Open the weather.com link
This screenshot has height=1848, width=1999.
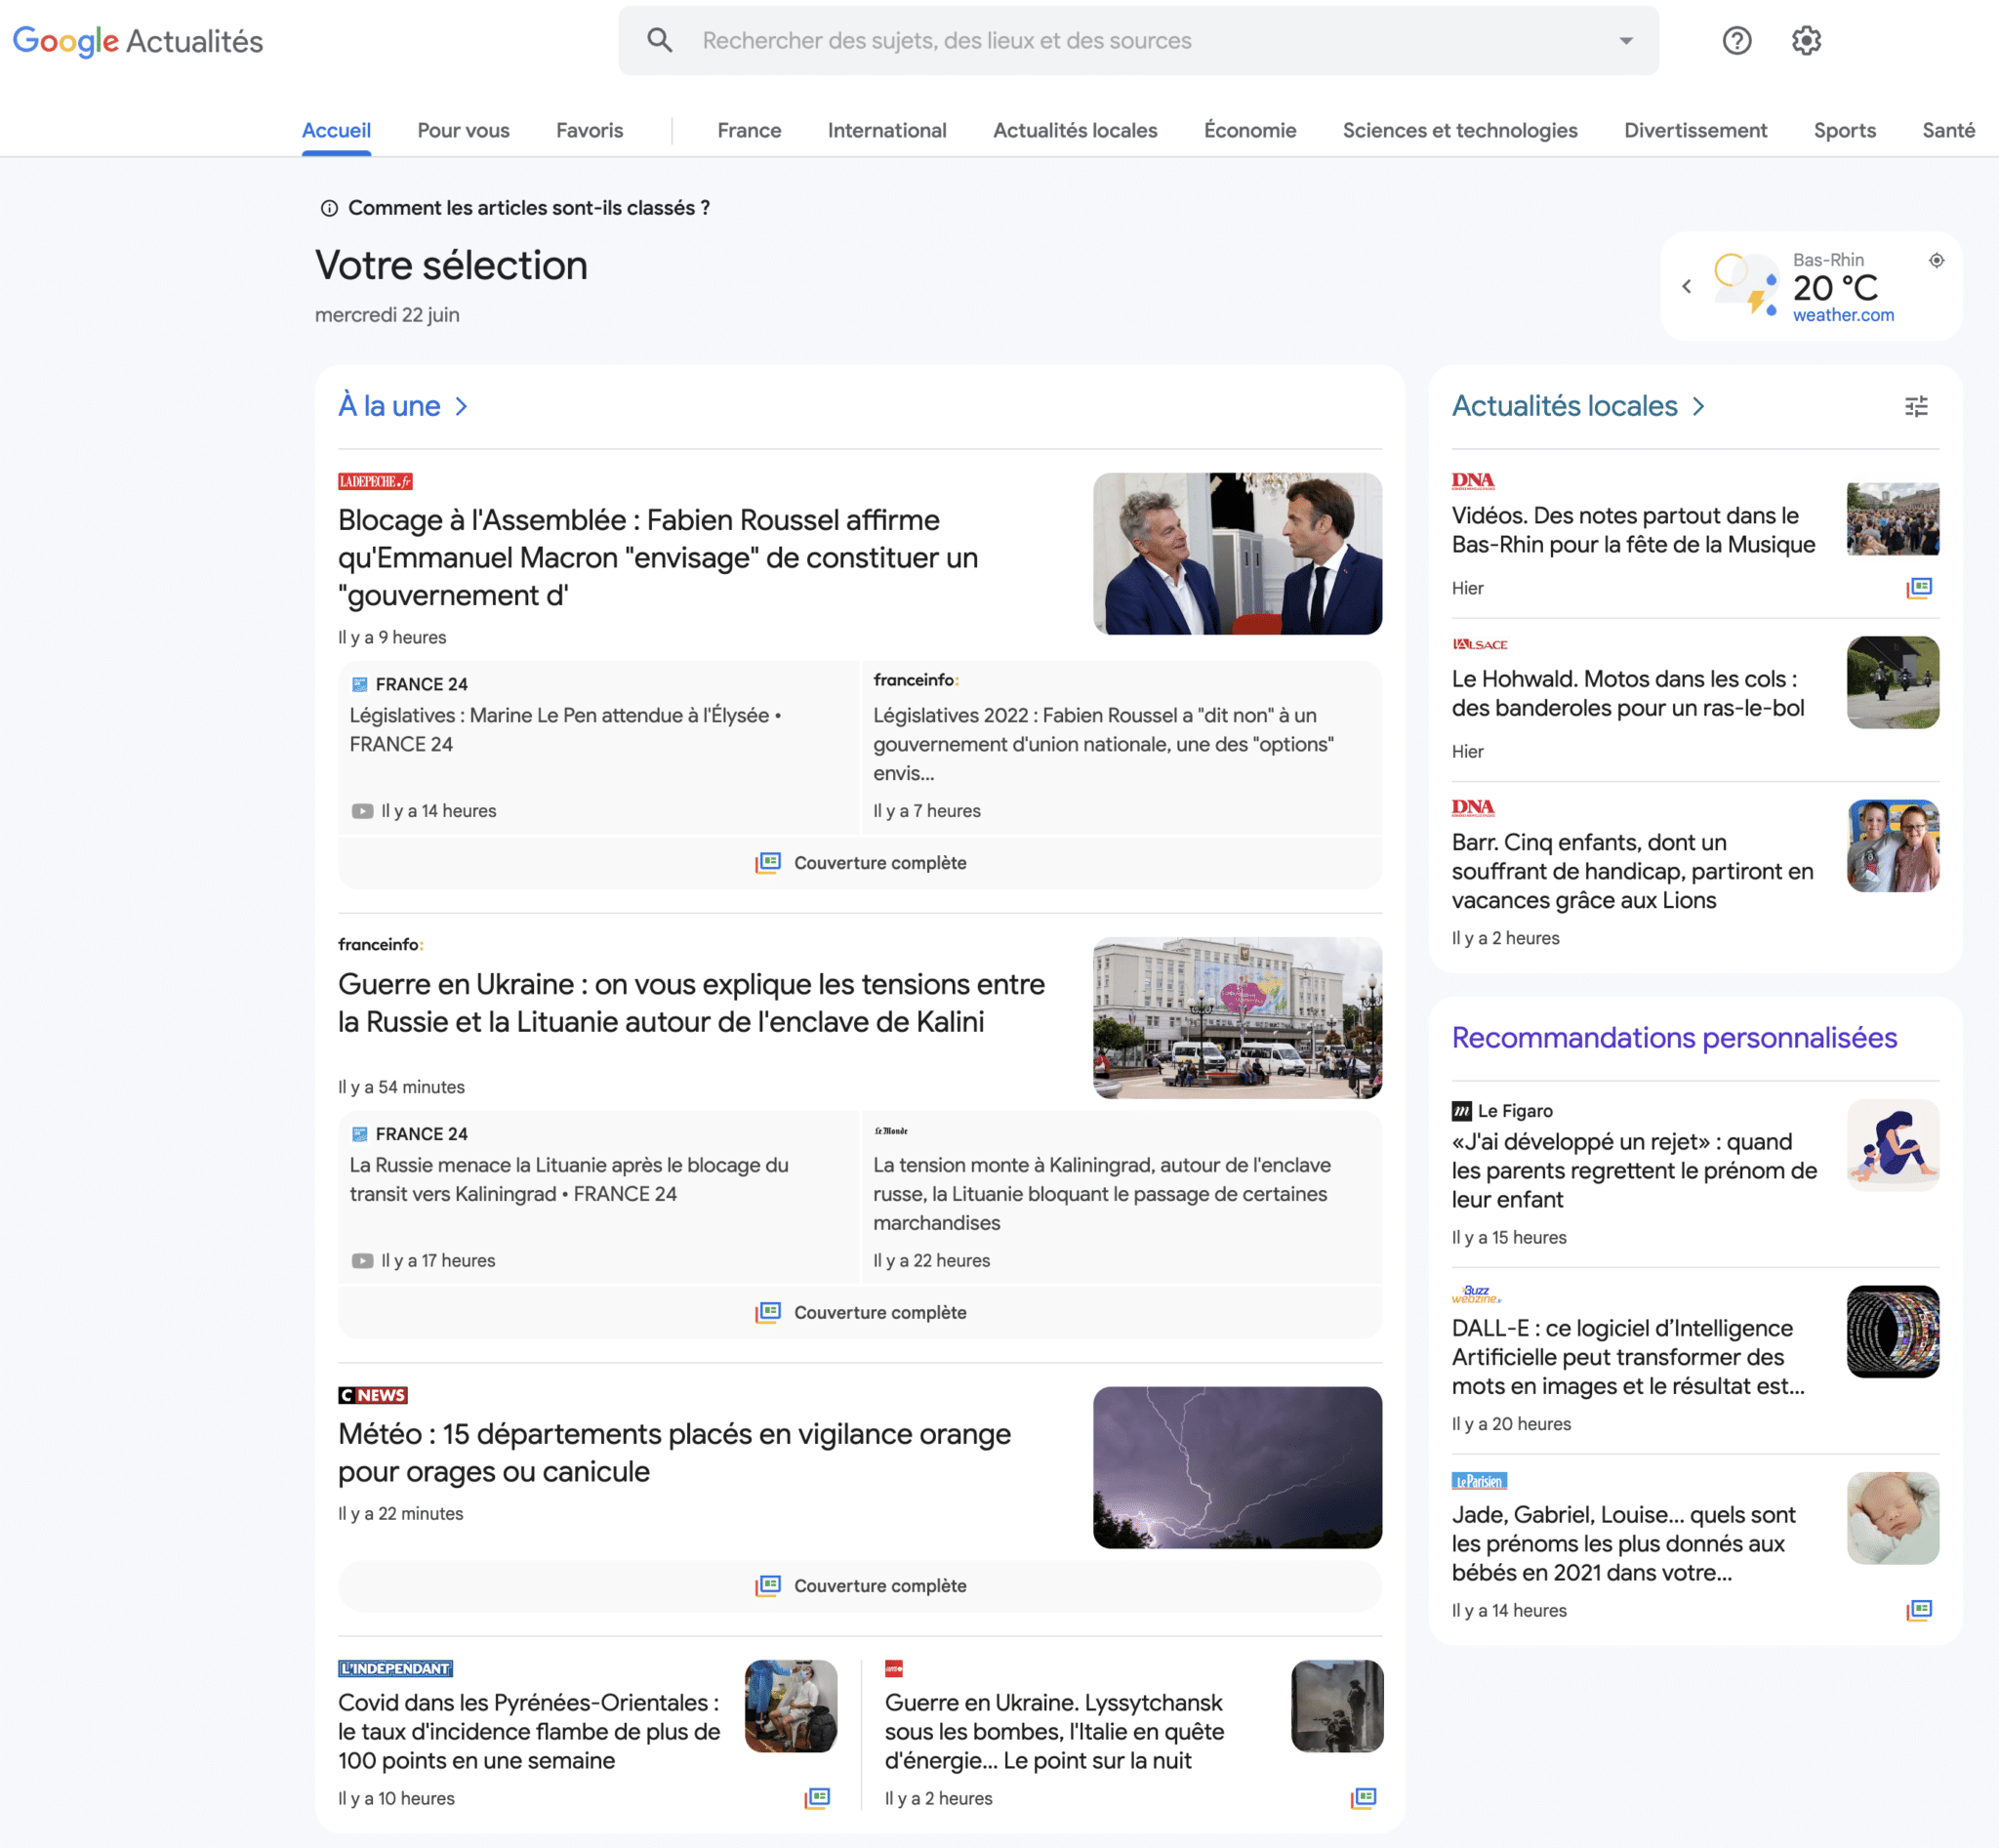1843,313
